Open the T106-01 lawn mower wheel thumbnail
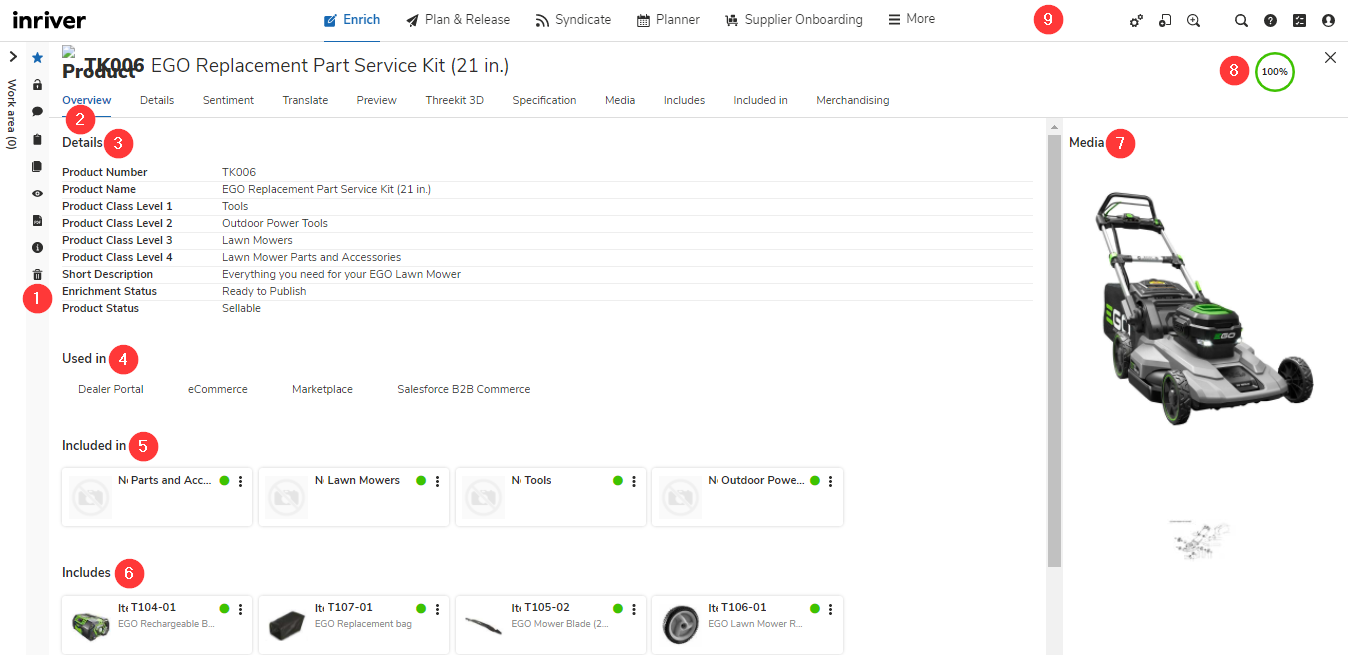1348x655 pixels. [681, 625]
